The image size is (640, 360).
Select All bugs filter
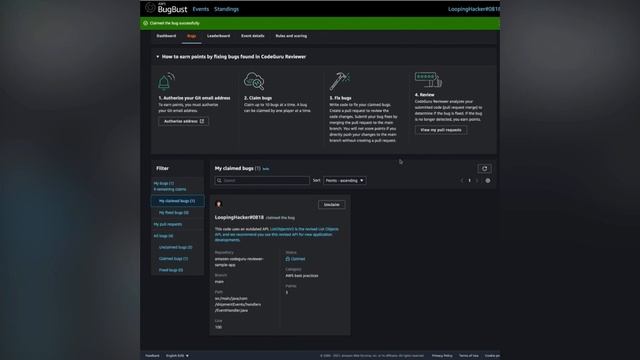pyautogui.click(x=163, y=236)
